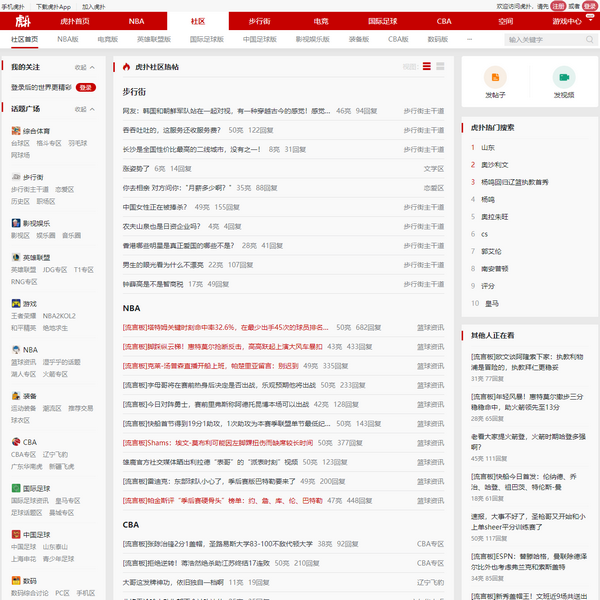Click the 发帖子 post icon
600x600 pixels.
494,77
